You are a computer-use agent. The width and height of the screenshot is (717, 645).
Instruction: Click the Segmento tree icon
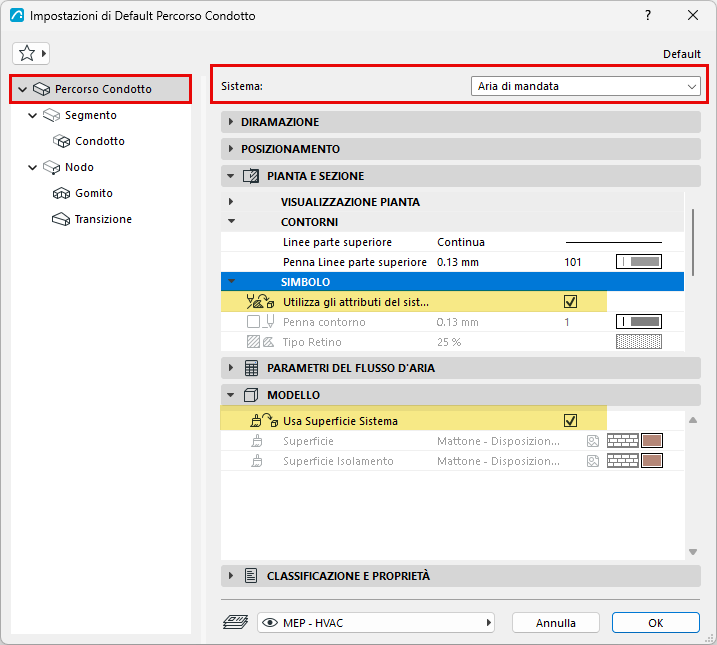(x=51, y=115)
